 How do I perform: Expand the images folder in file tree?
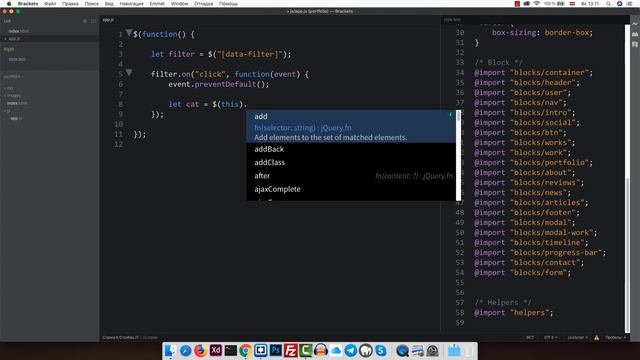pyautogui.click(x=13, y=96)
